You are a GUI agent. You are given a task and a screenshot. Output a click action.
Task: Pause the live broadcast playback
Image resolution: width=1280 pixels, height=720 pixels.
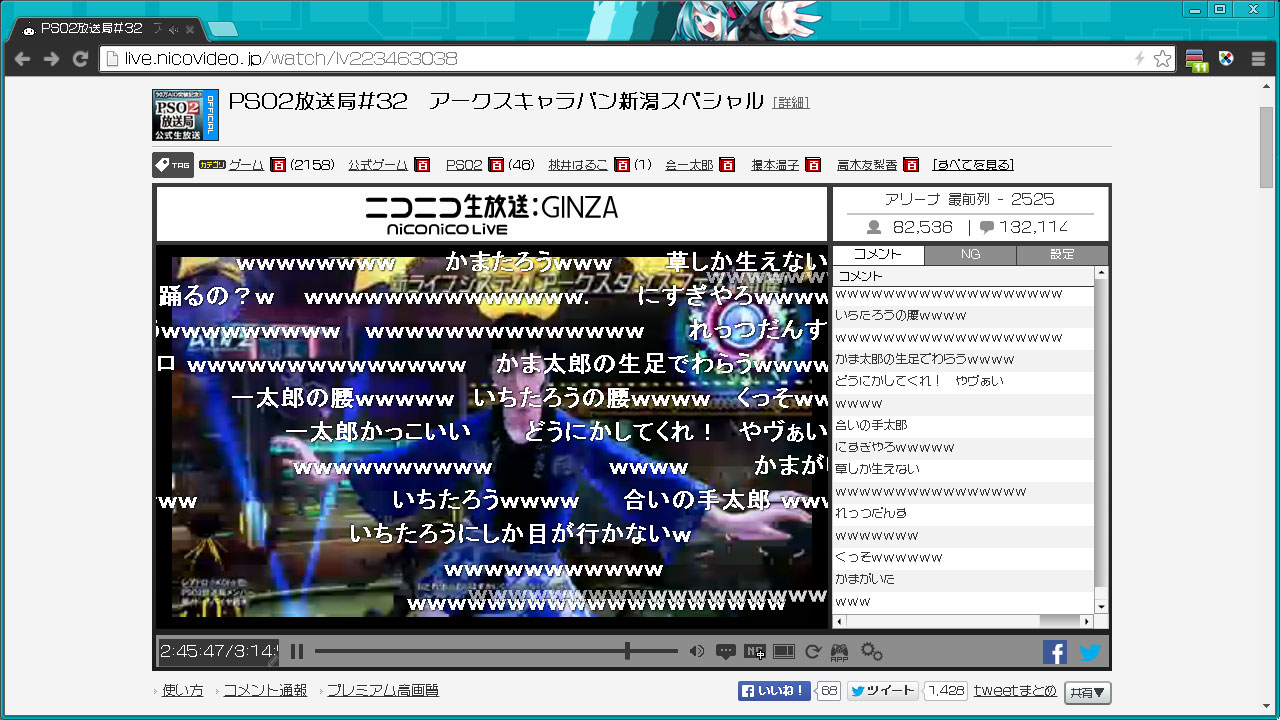tap(297, 652)
